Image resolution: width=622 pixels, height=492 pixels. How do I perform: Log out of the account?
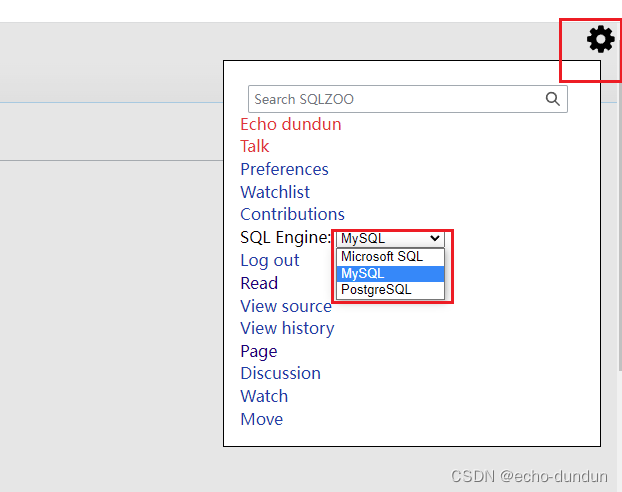(270, 261)
